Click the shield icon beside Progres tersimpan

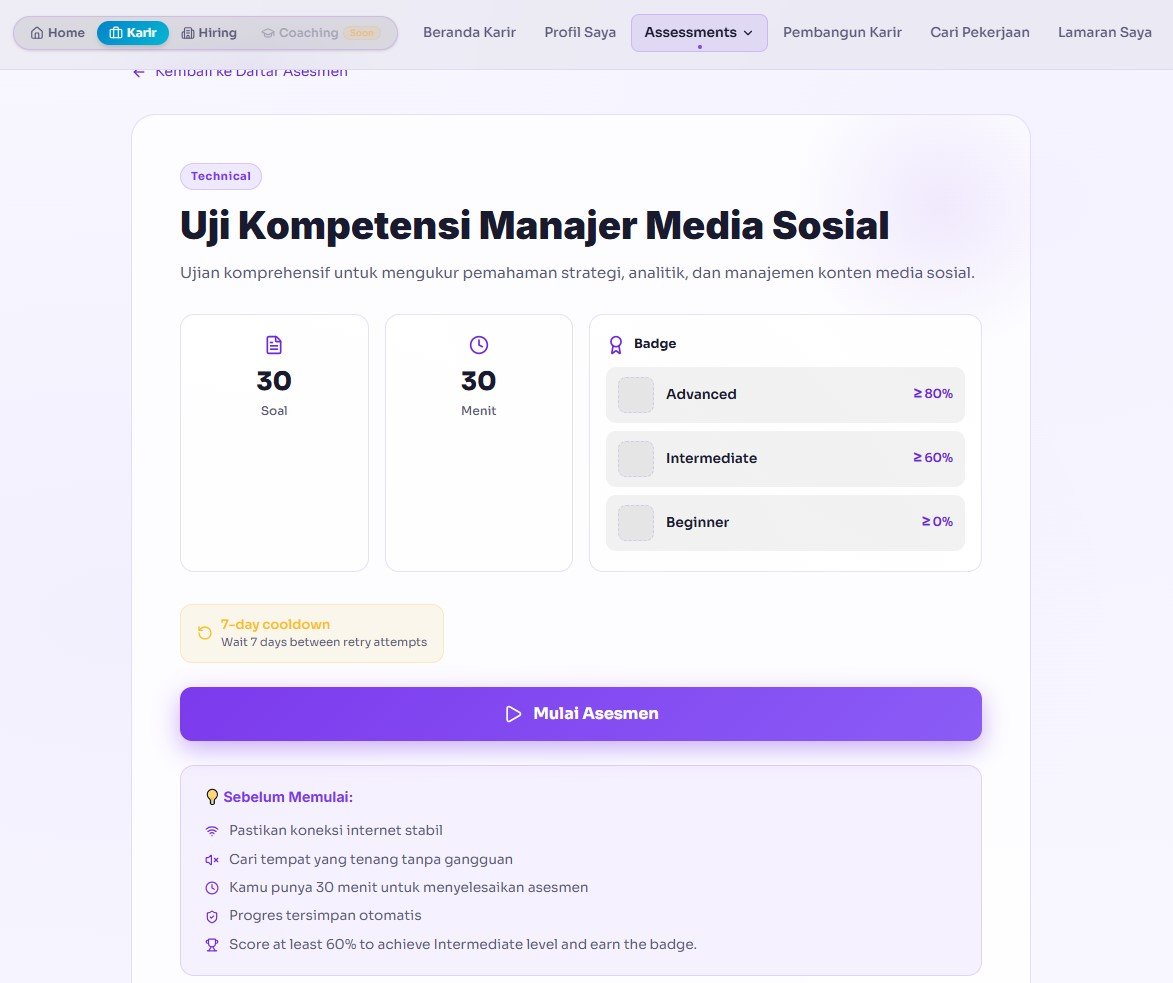(212, 916)
